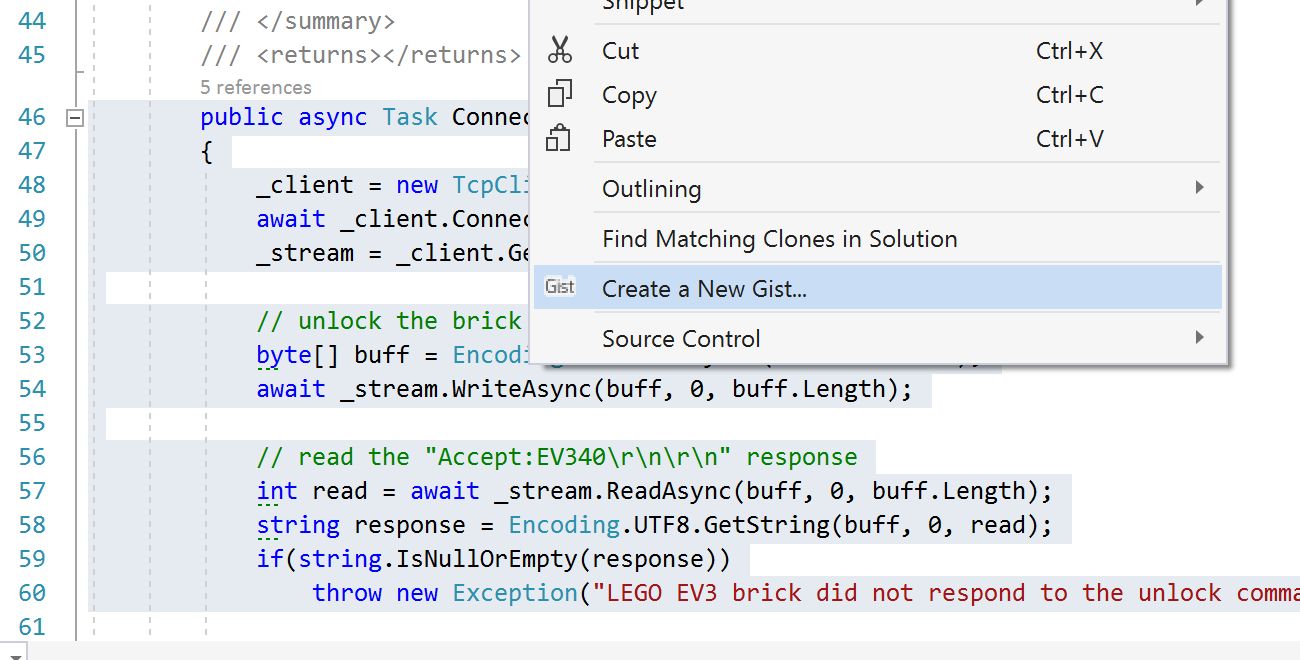This screenshot has width=1300, height=660.
Task: Open the Source Control menu entry
Action: (x=681, y=339)
